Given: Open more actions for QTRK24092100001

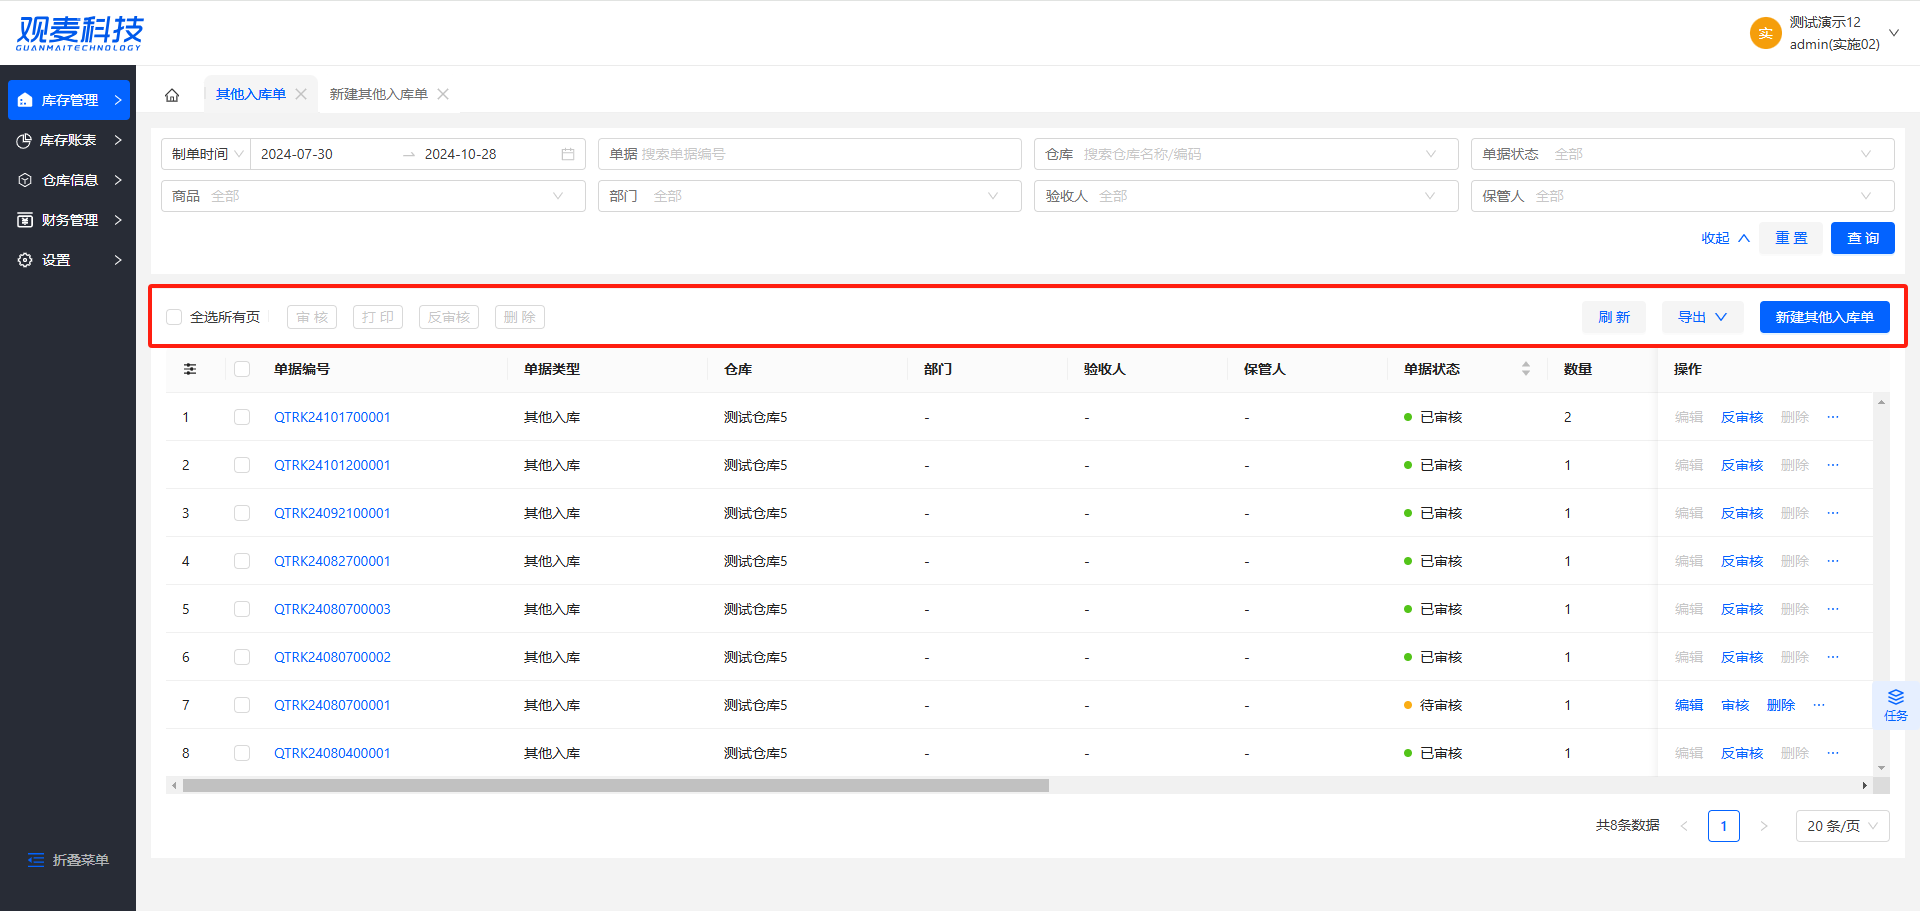Looking at the screenshot, I should [x=1833, y=513].
